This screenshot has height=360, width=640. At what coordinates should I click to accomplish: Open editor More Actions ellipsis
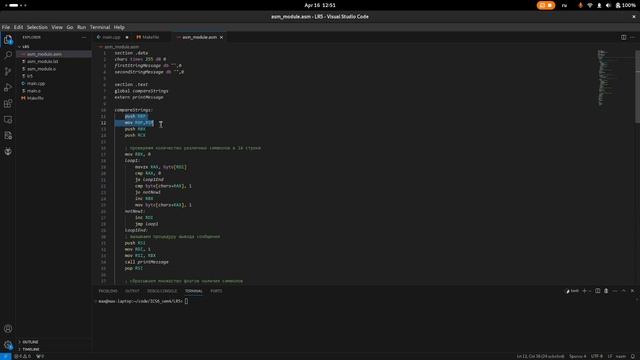click(632, 37)
